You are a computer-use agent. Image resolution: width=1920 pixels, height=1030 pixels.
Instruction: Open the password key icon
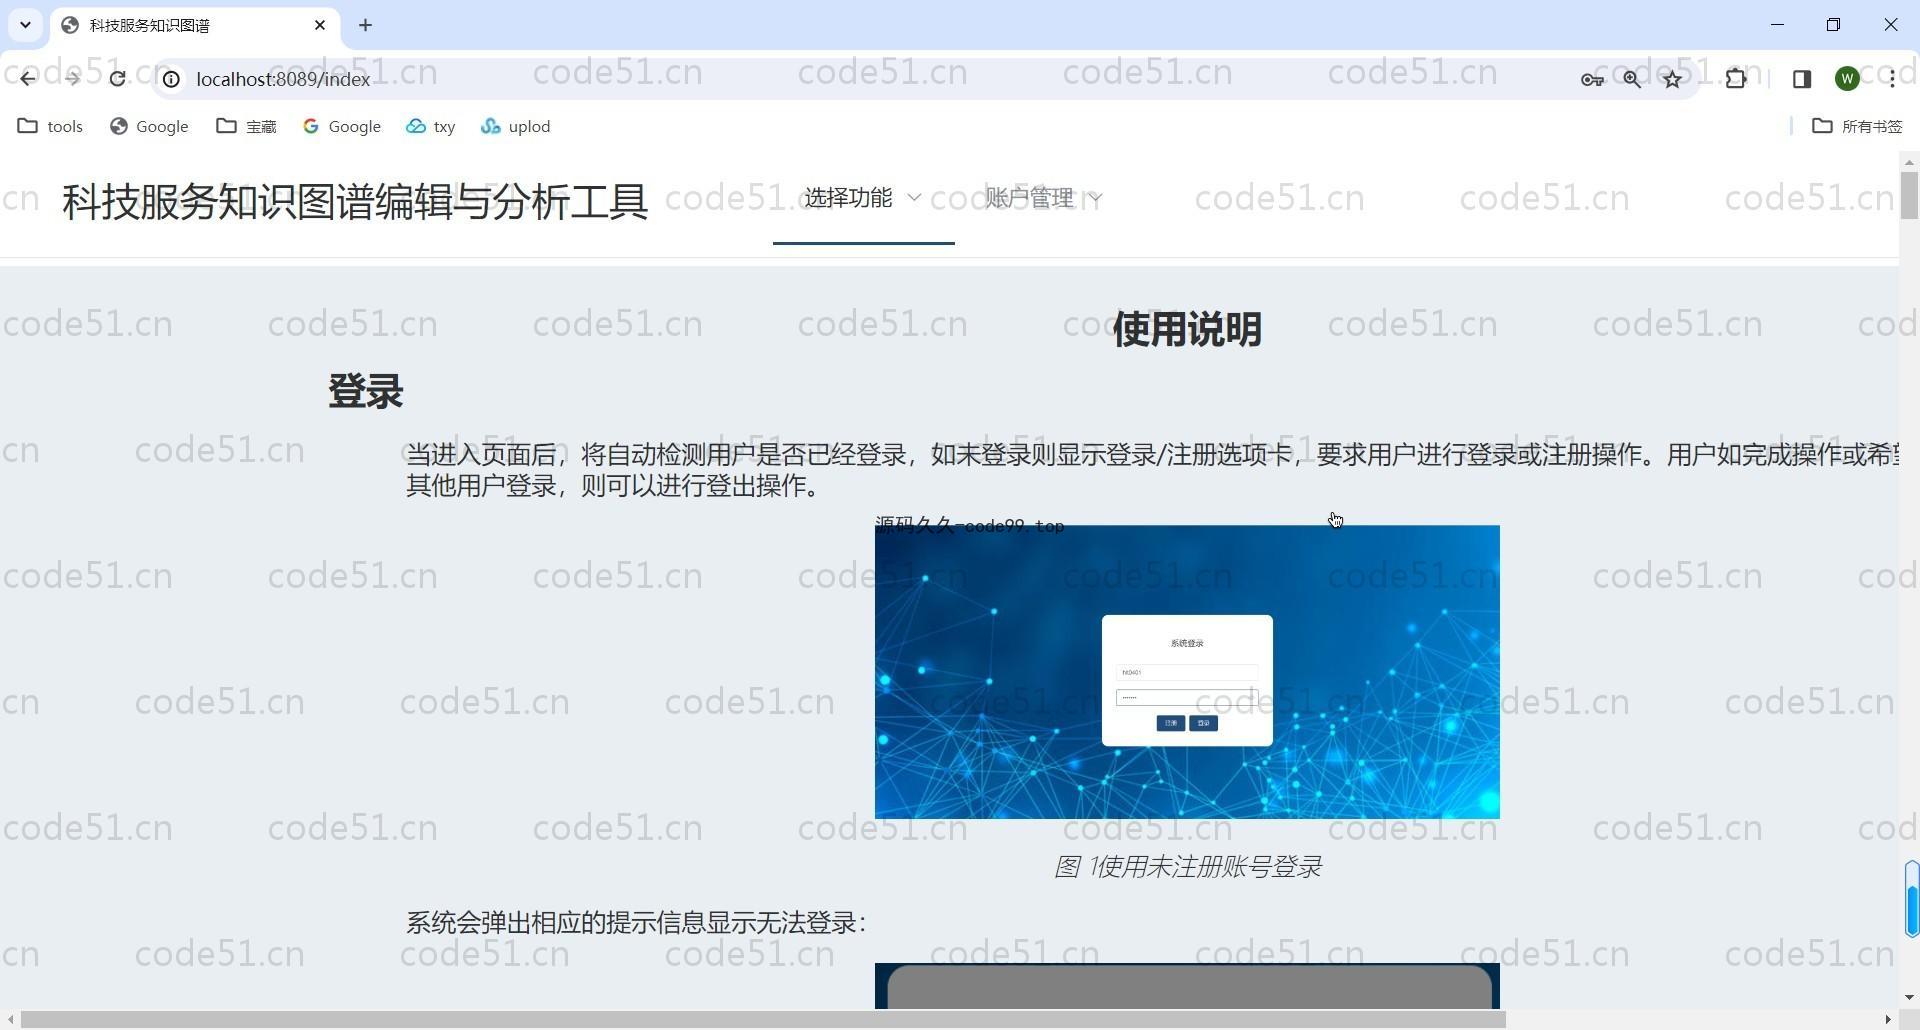pyautogui.click(x=1592, y=79)
